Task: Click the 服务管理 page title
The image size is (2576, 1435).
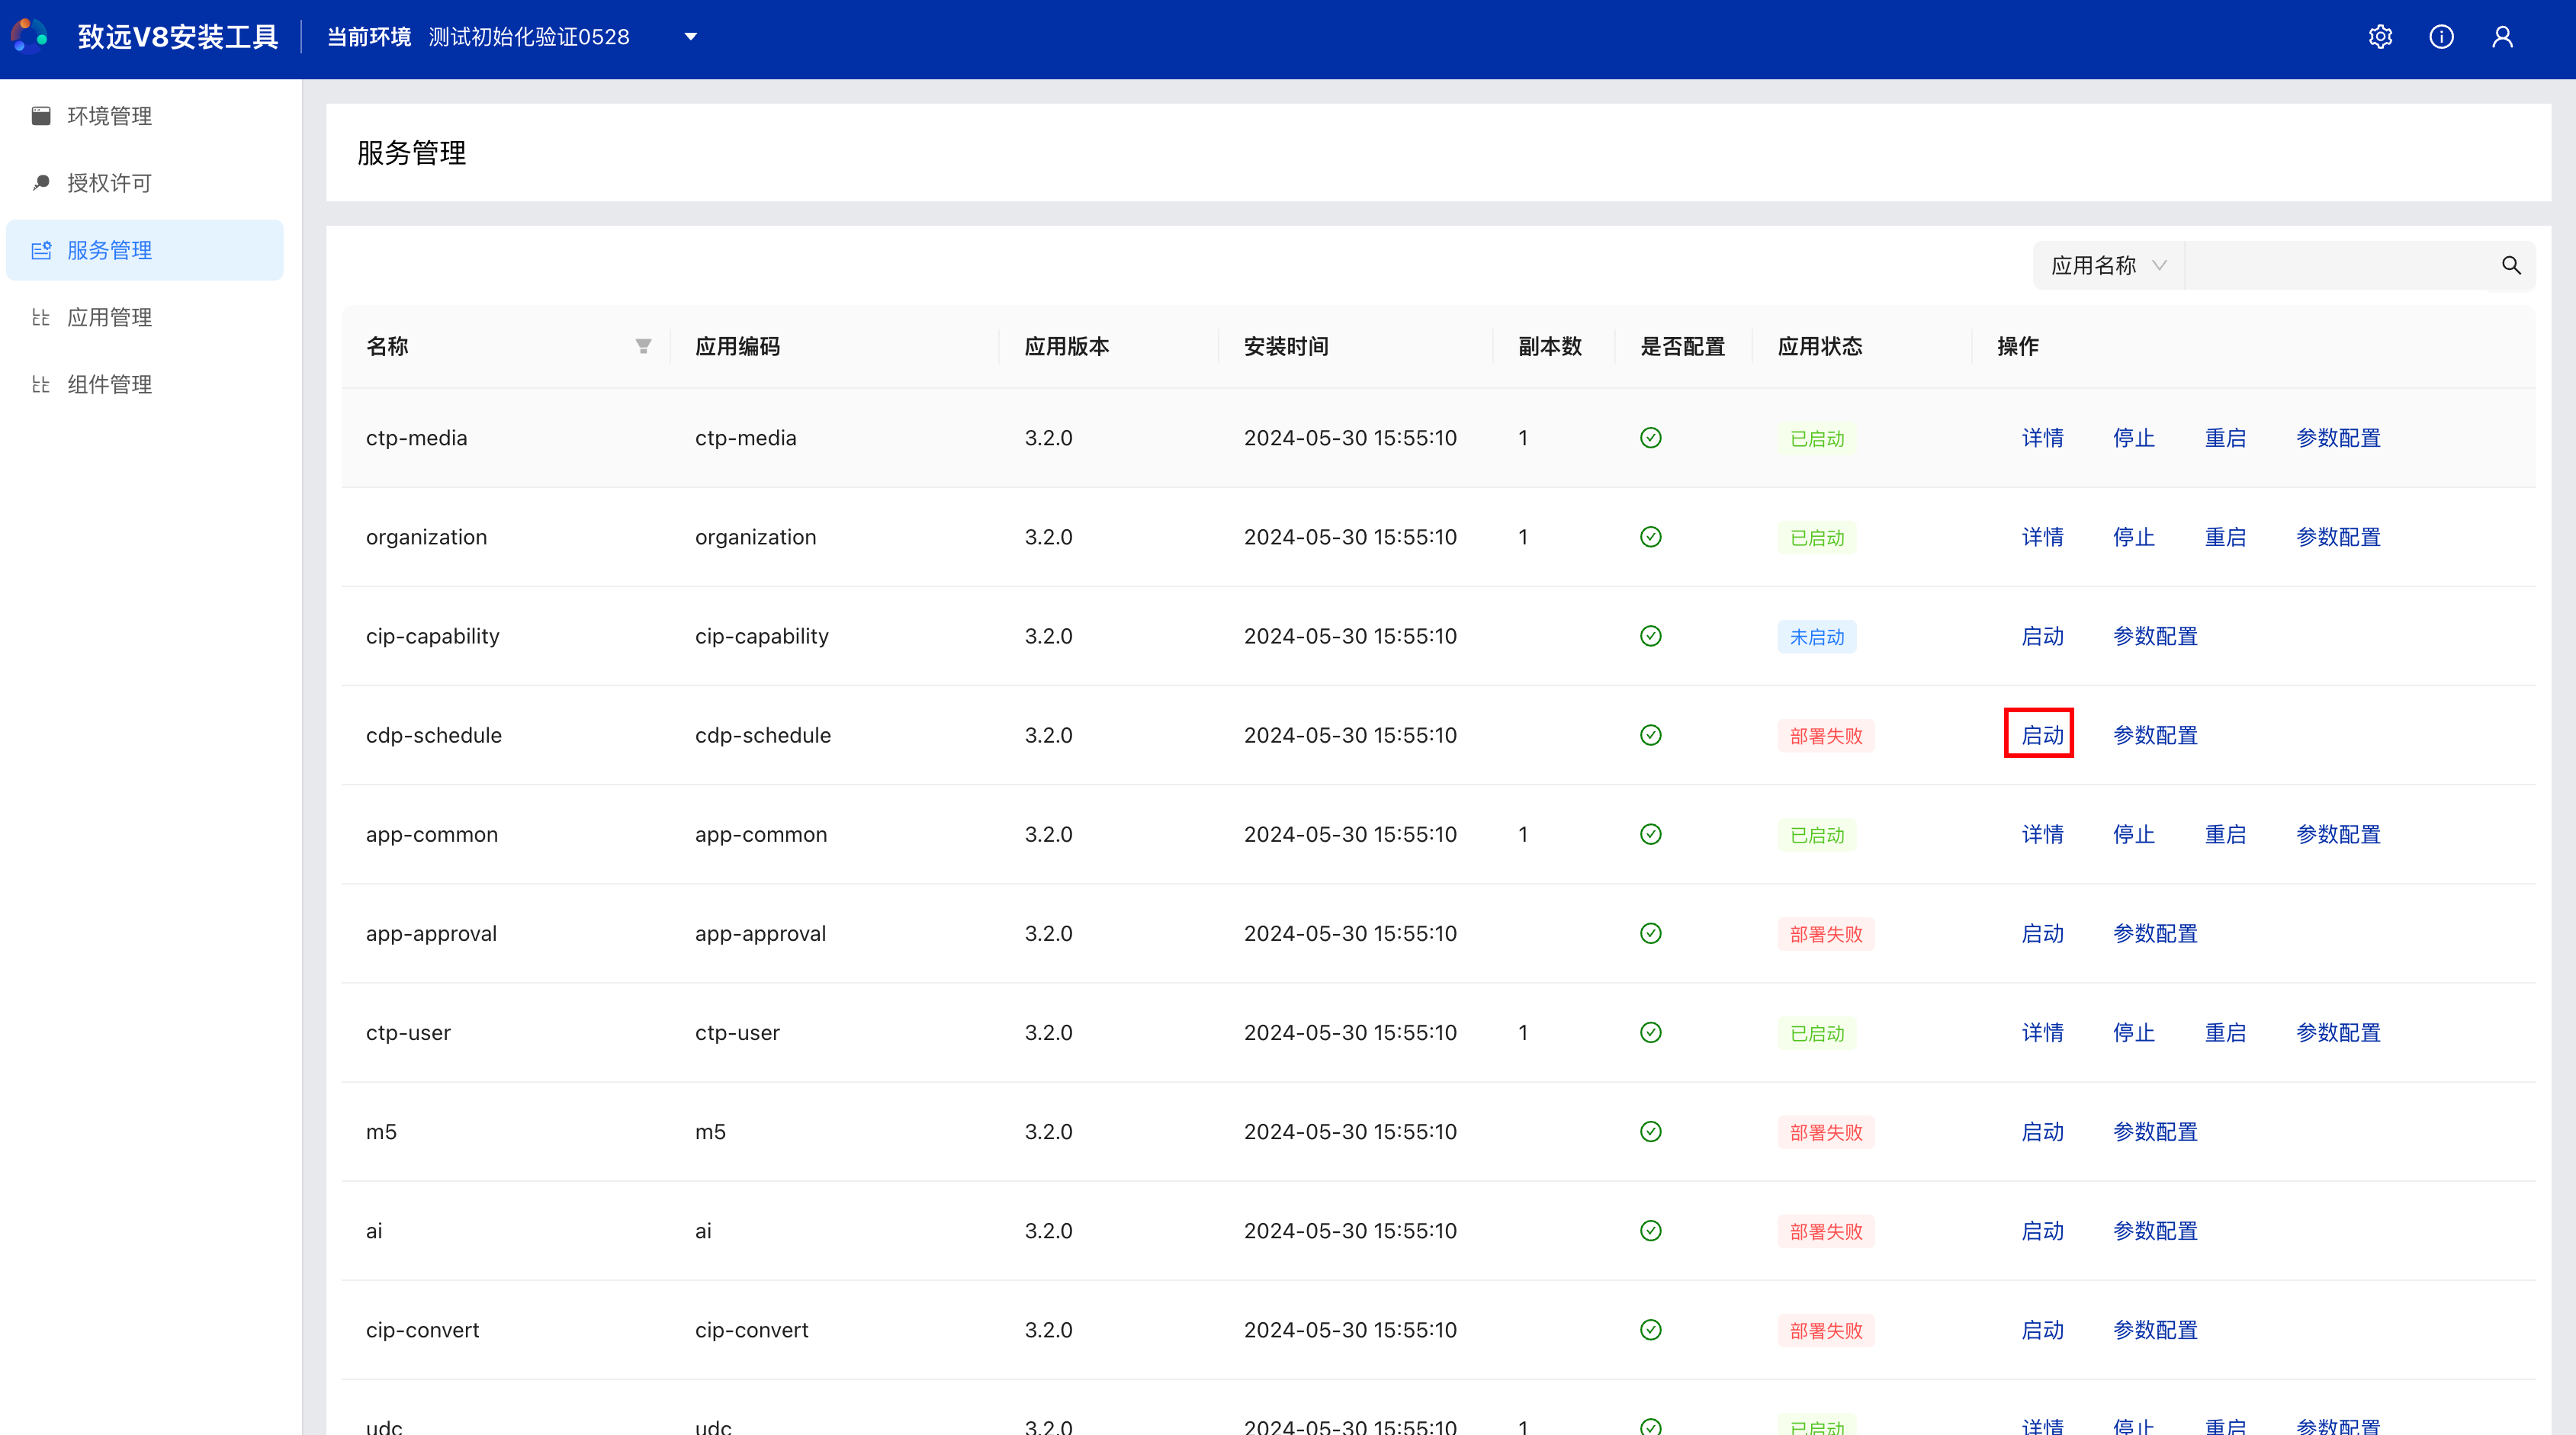Action: point(411,153)
